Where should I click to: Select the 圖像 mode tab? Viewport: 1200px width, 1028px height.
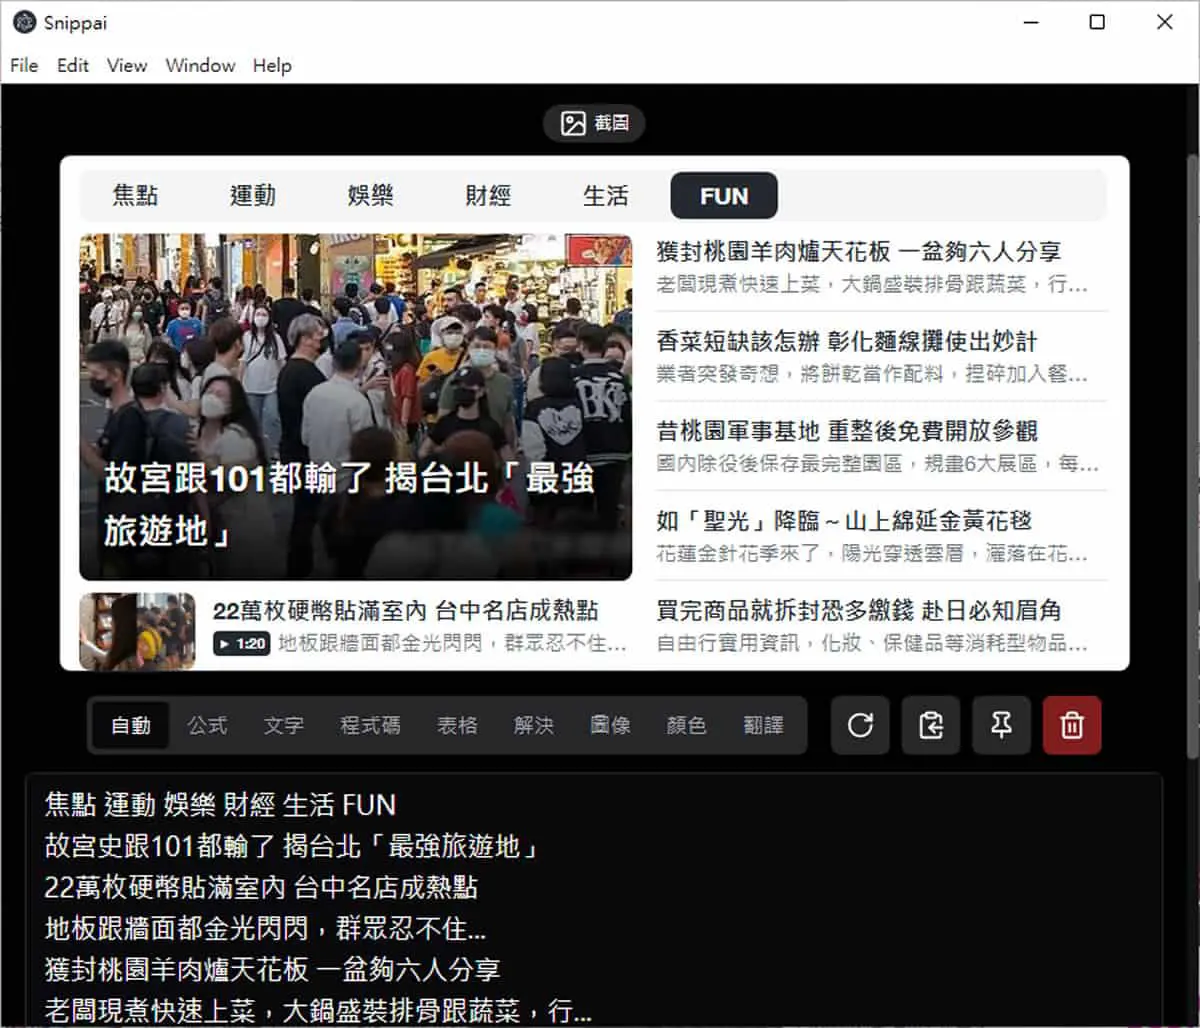point(610,725)
